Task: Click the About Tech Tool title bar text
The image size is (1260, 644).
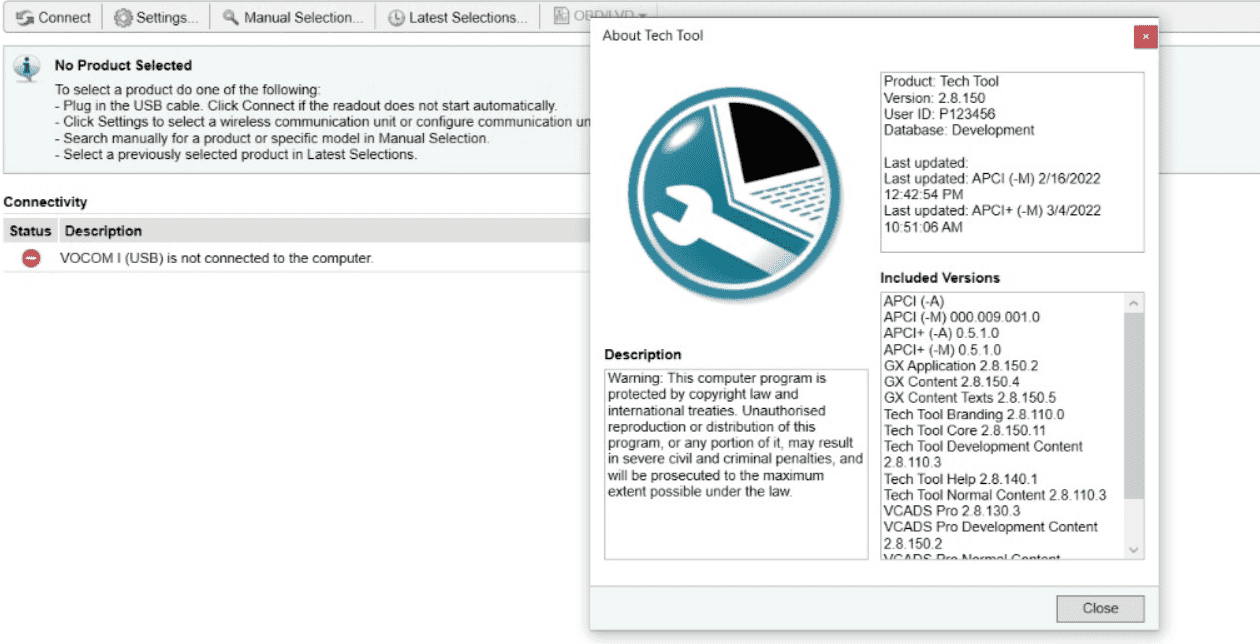Action: [x=652, y=35]
